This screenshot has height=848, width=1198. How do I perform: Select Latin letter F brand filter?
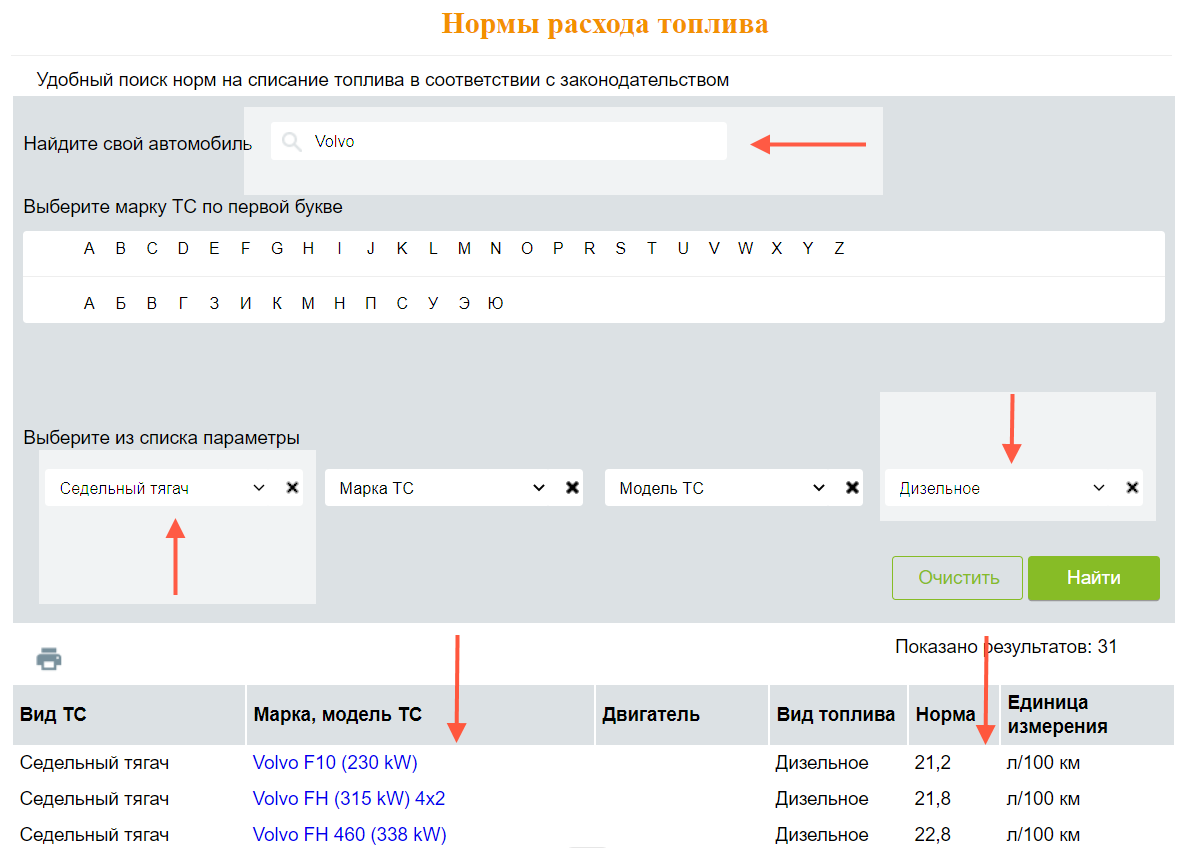tap(245, 248)
